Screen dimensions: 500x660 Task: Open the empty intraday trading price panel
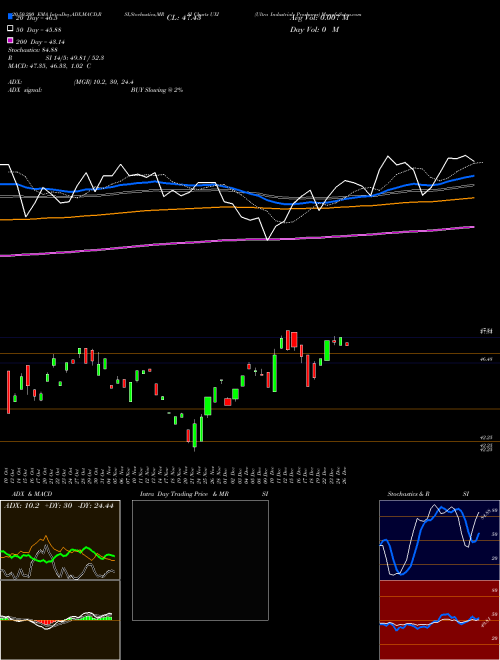[200, 560]
